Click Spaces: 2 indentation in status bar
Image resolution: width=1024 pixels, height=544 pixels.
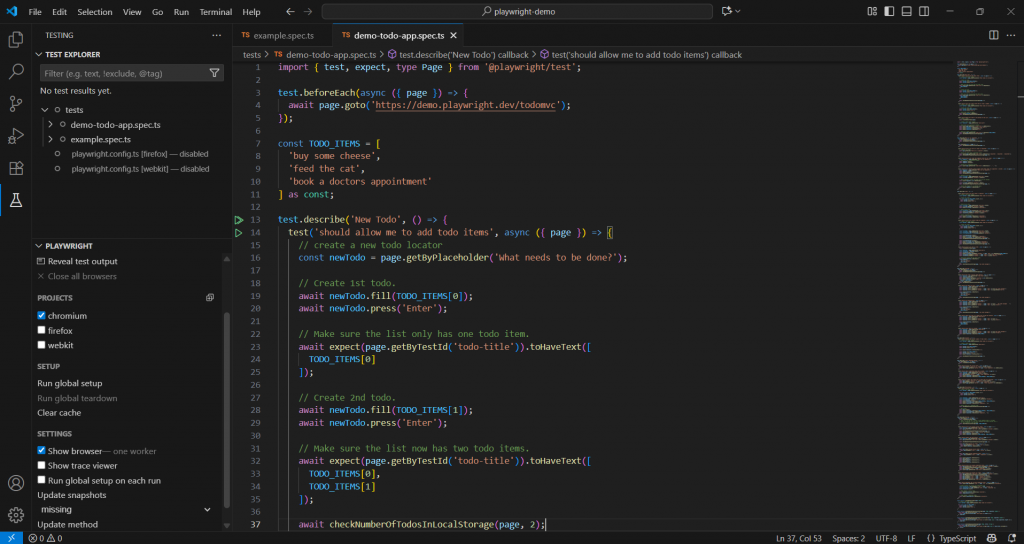point(848,538)
